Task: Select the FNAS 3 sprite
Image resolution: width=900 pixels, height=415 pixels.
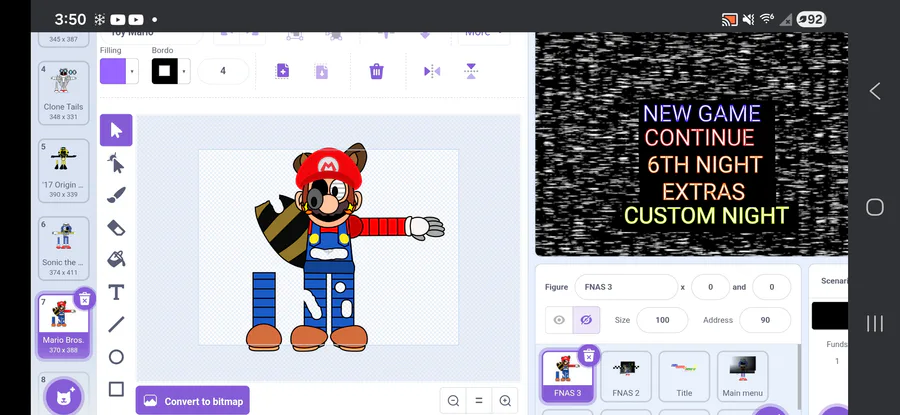Action: tap(567, 376)
